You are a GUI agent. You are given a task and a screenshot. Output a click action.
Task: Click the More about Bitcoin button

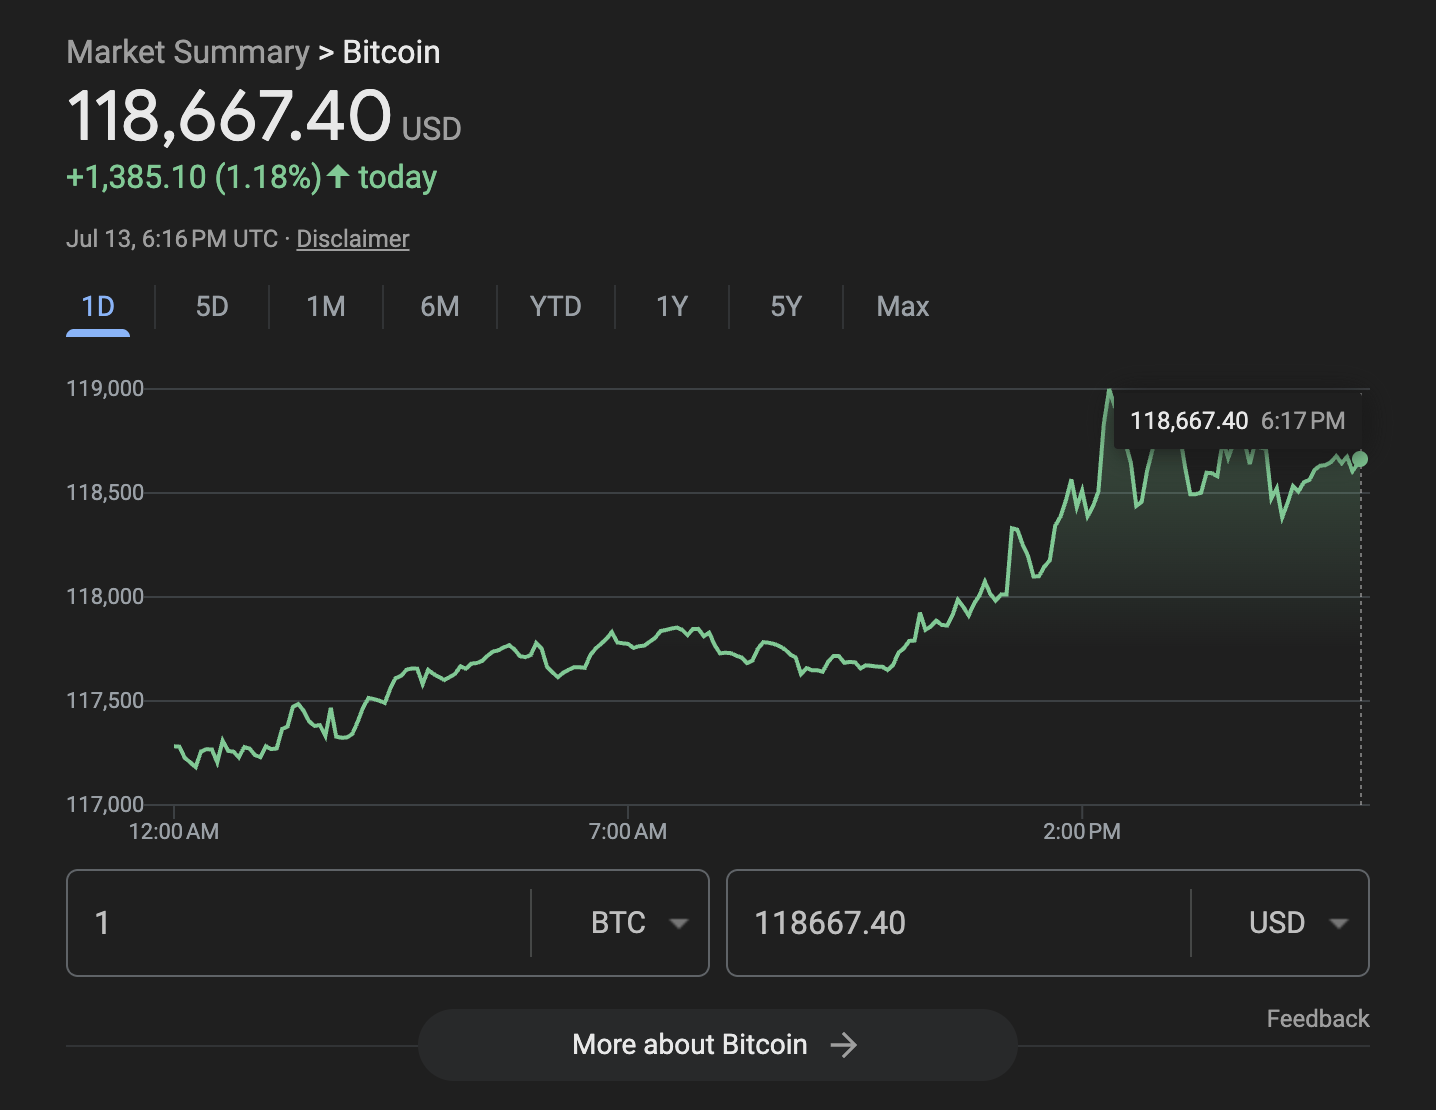718,1045
